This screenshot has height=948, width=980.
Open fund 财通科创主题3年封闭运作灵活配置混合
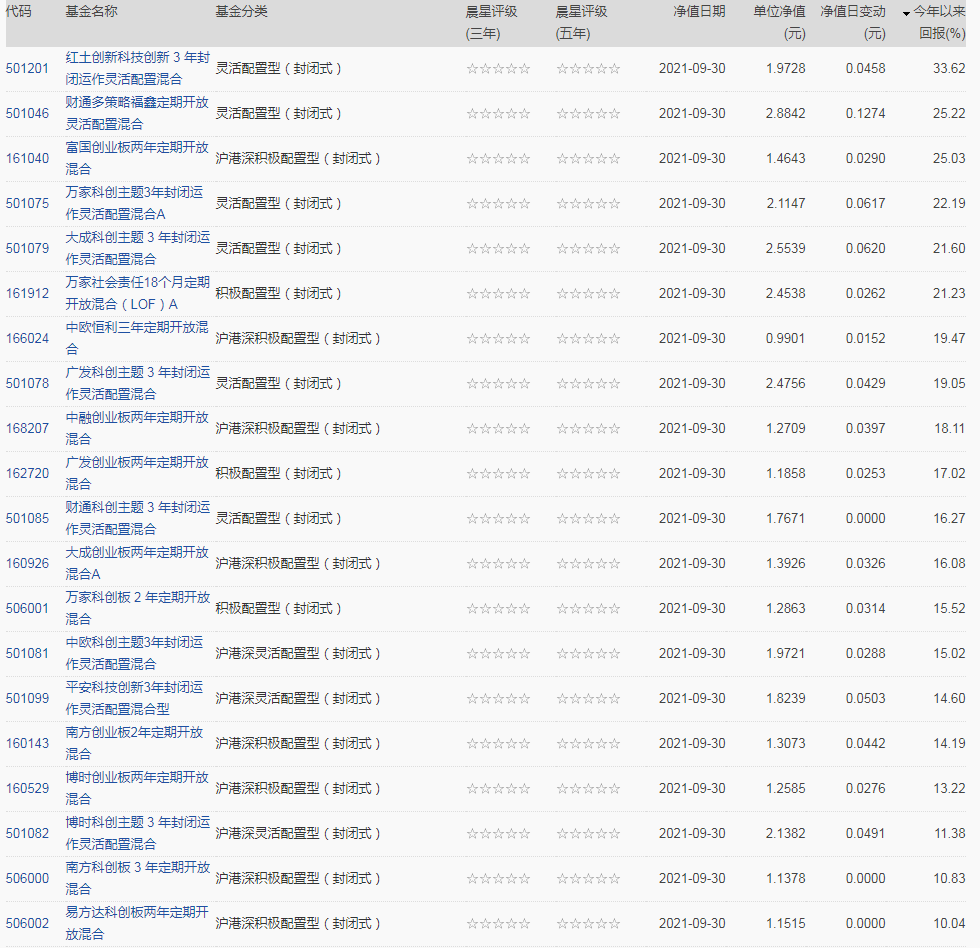tap(138, 519)
